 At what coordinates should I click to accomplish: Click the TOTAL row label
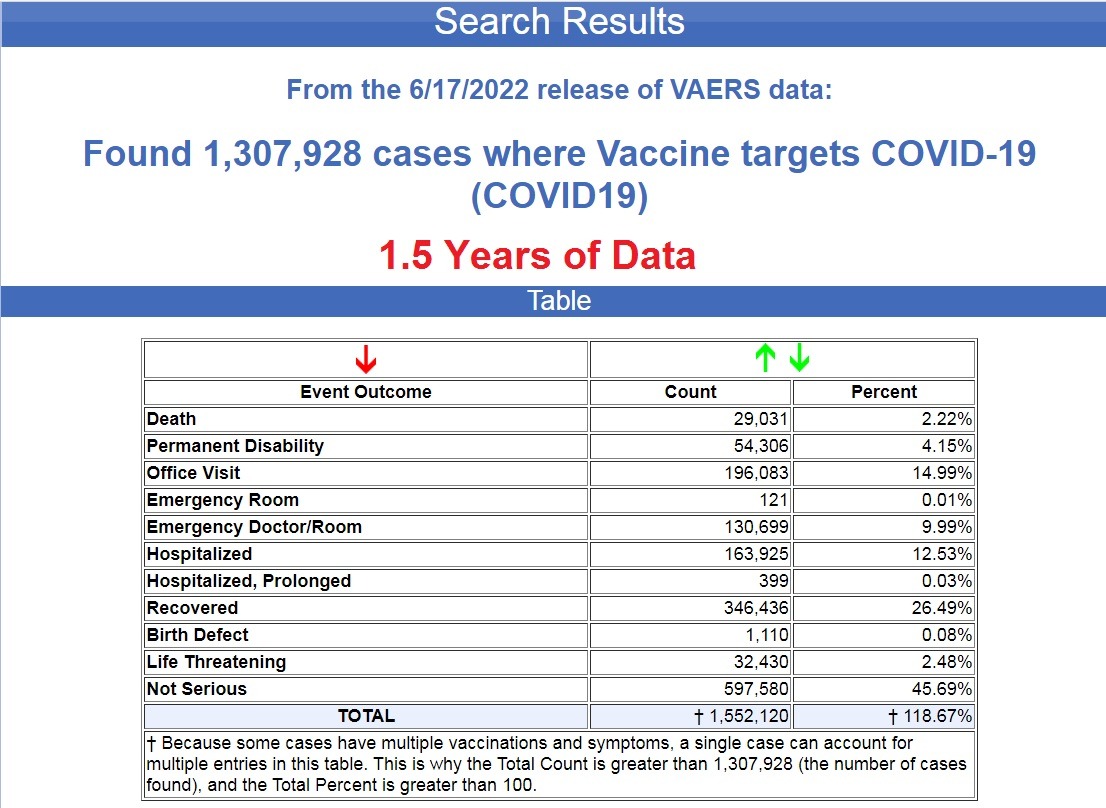coord(366,716)
